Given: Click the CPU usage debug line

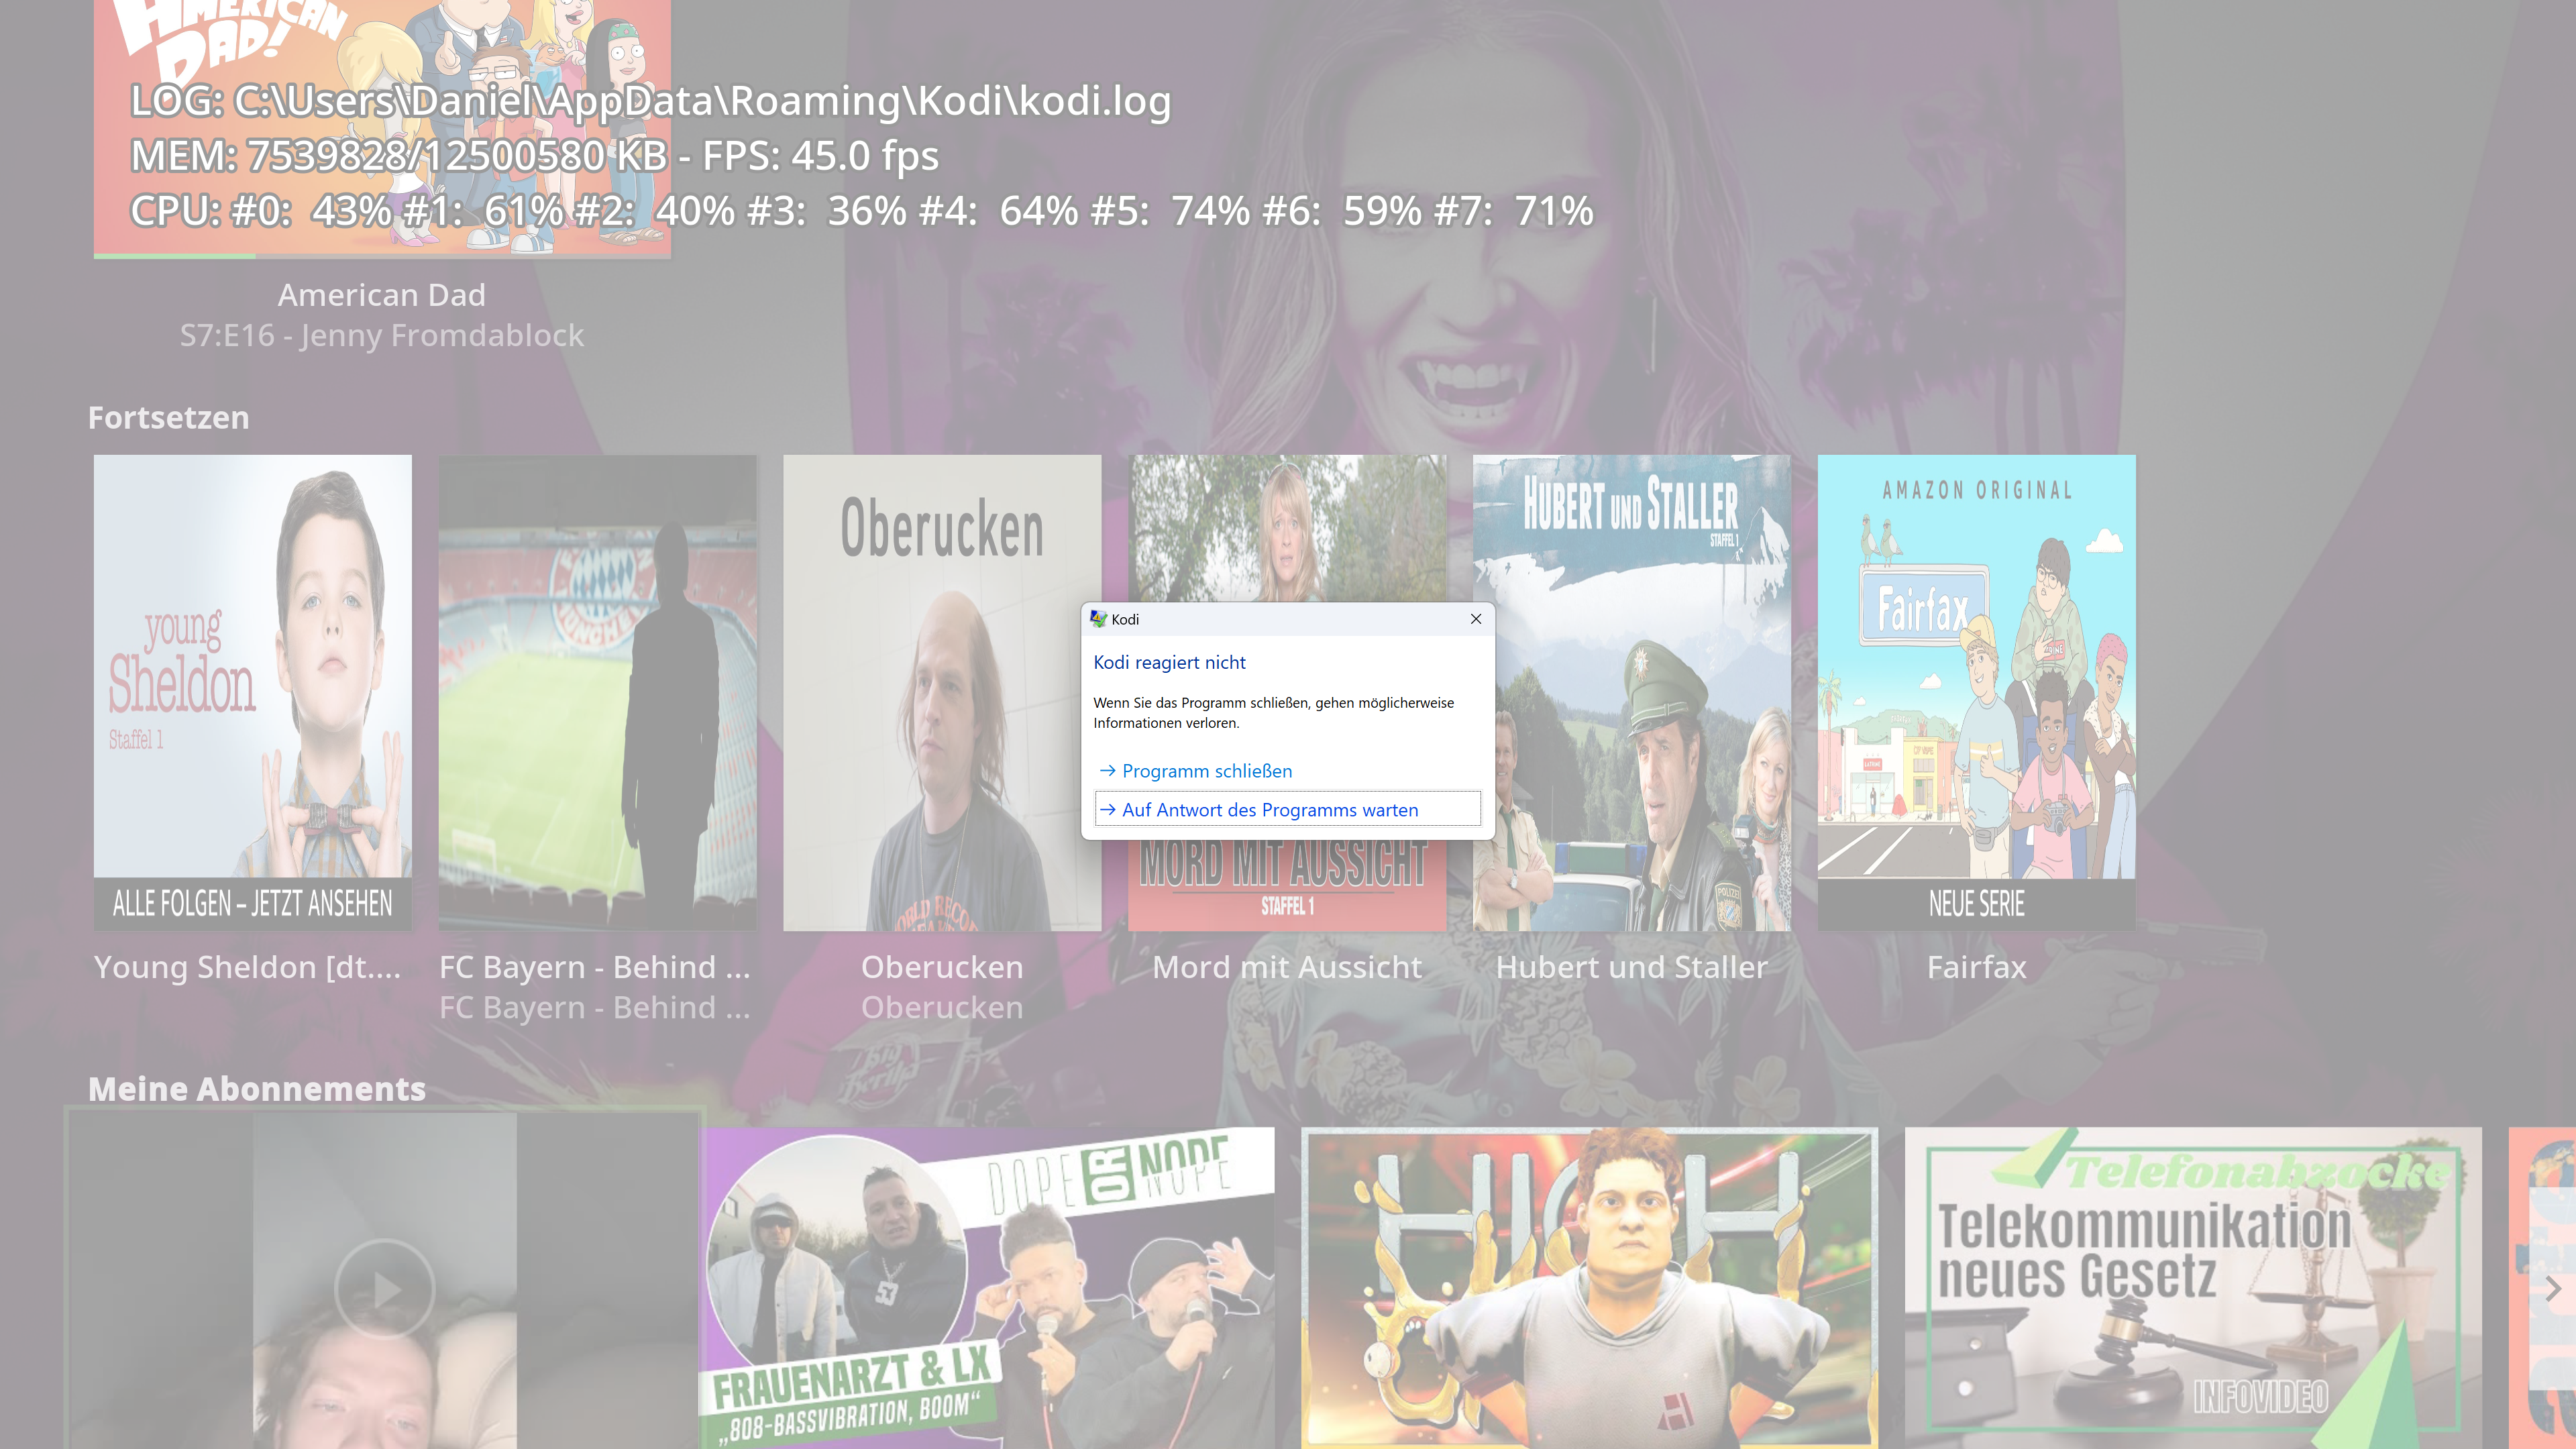Looking at the screenshot, I should pyautogui.click(x=862, y=211).
